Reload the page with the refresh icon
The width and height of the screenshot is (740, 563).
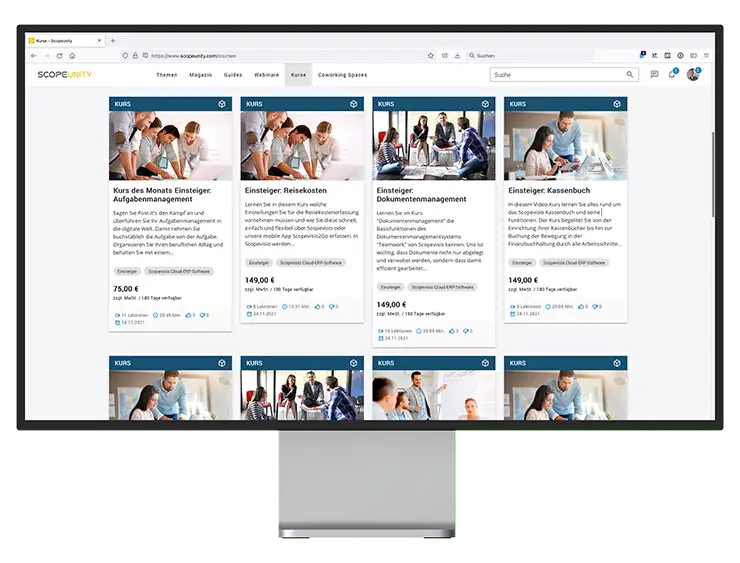pyautogui.click(x=59, y=56)
